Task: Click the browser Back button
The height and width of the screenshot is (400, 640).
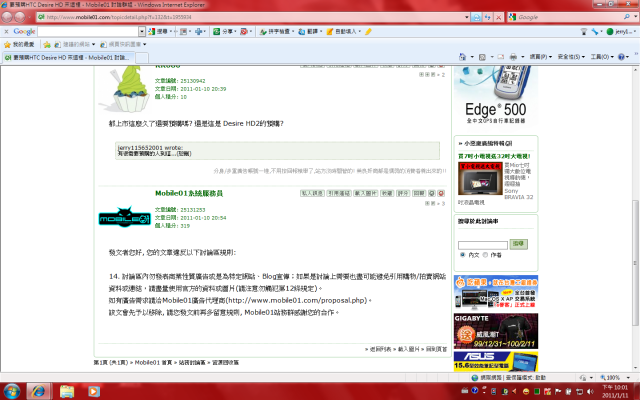Action: (7, 17)
